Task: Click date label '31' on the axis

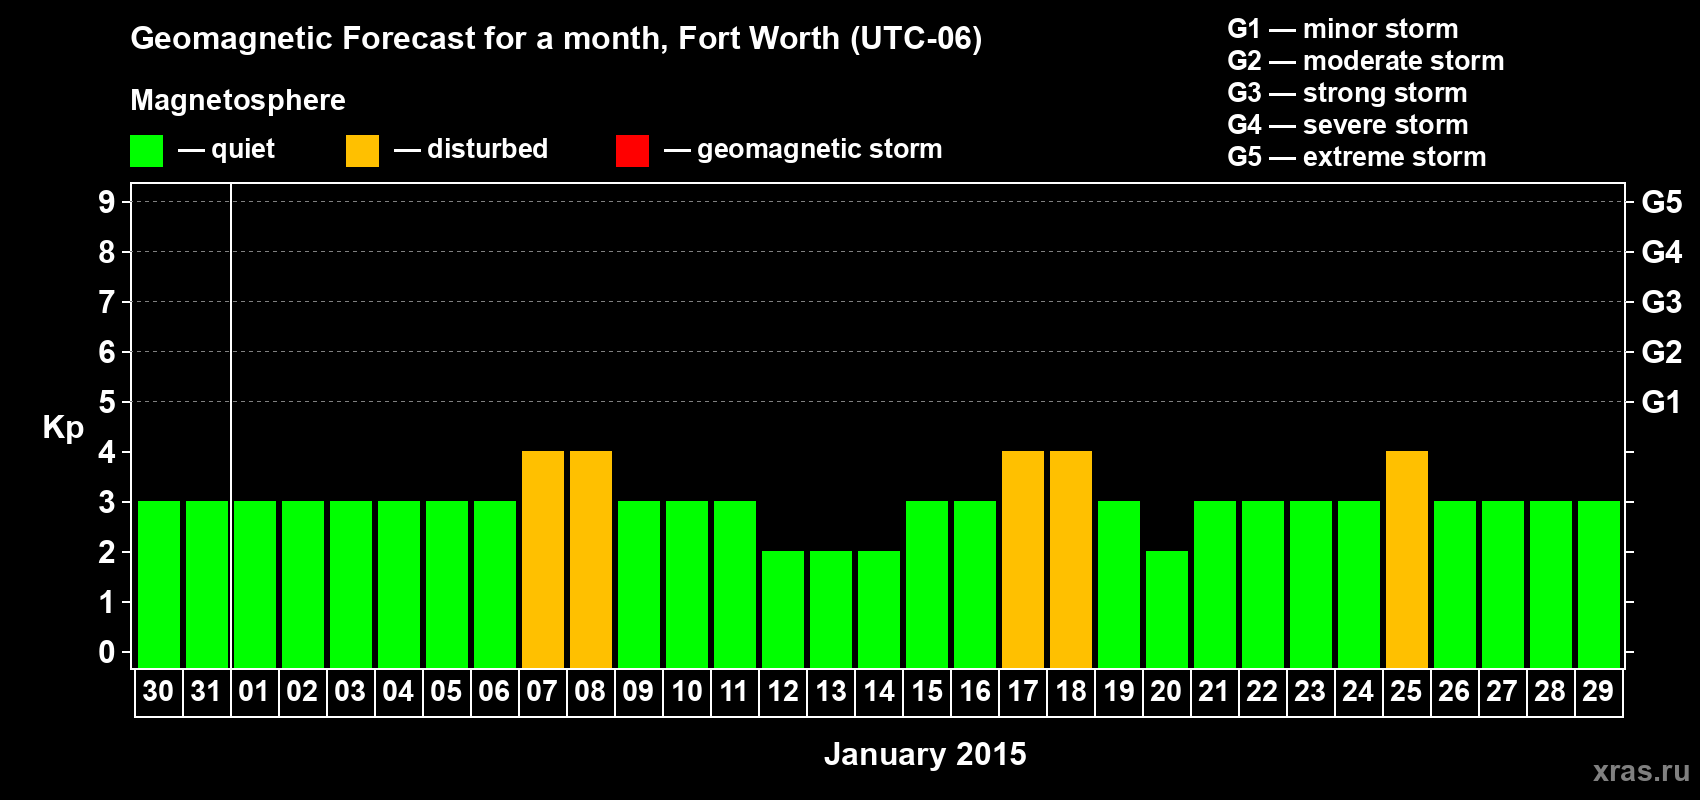Action: pyautogui.click(x=206, y=691)
